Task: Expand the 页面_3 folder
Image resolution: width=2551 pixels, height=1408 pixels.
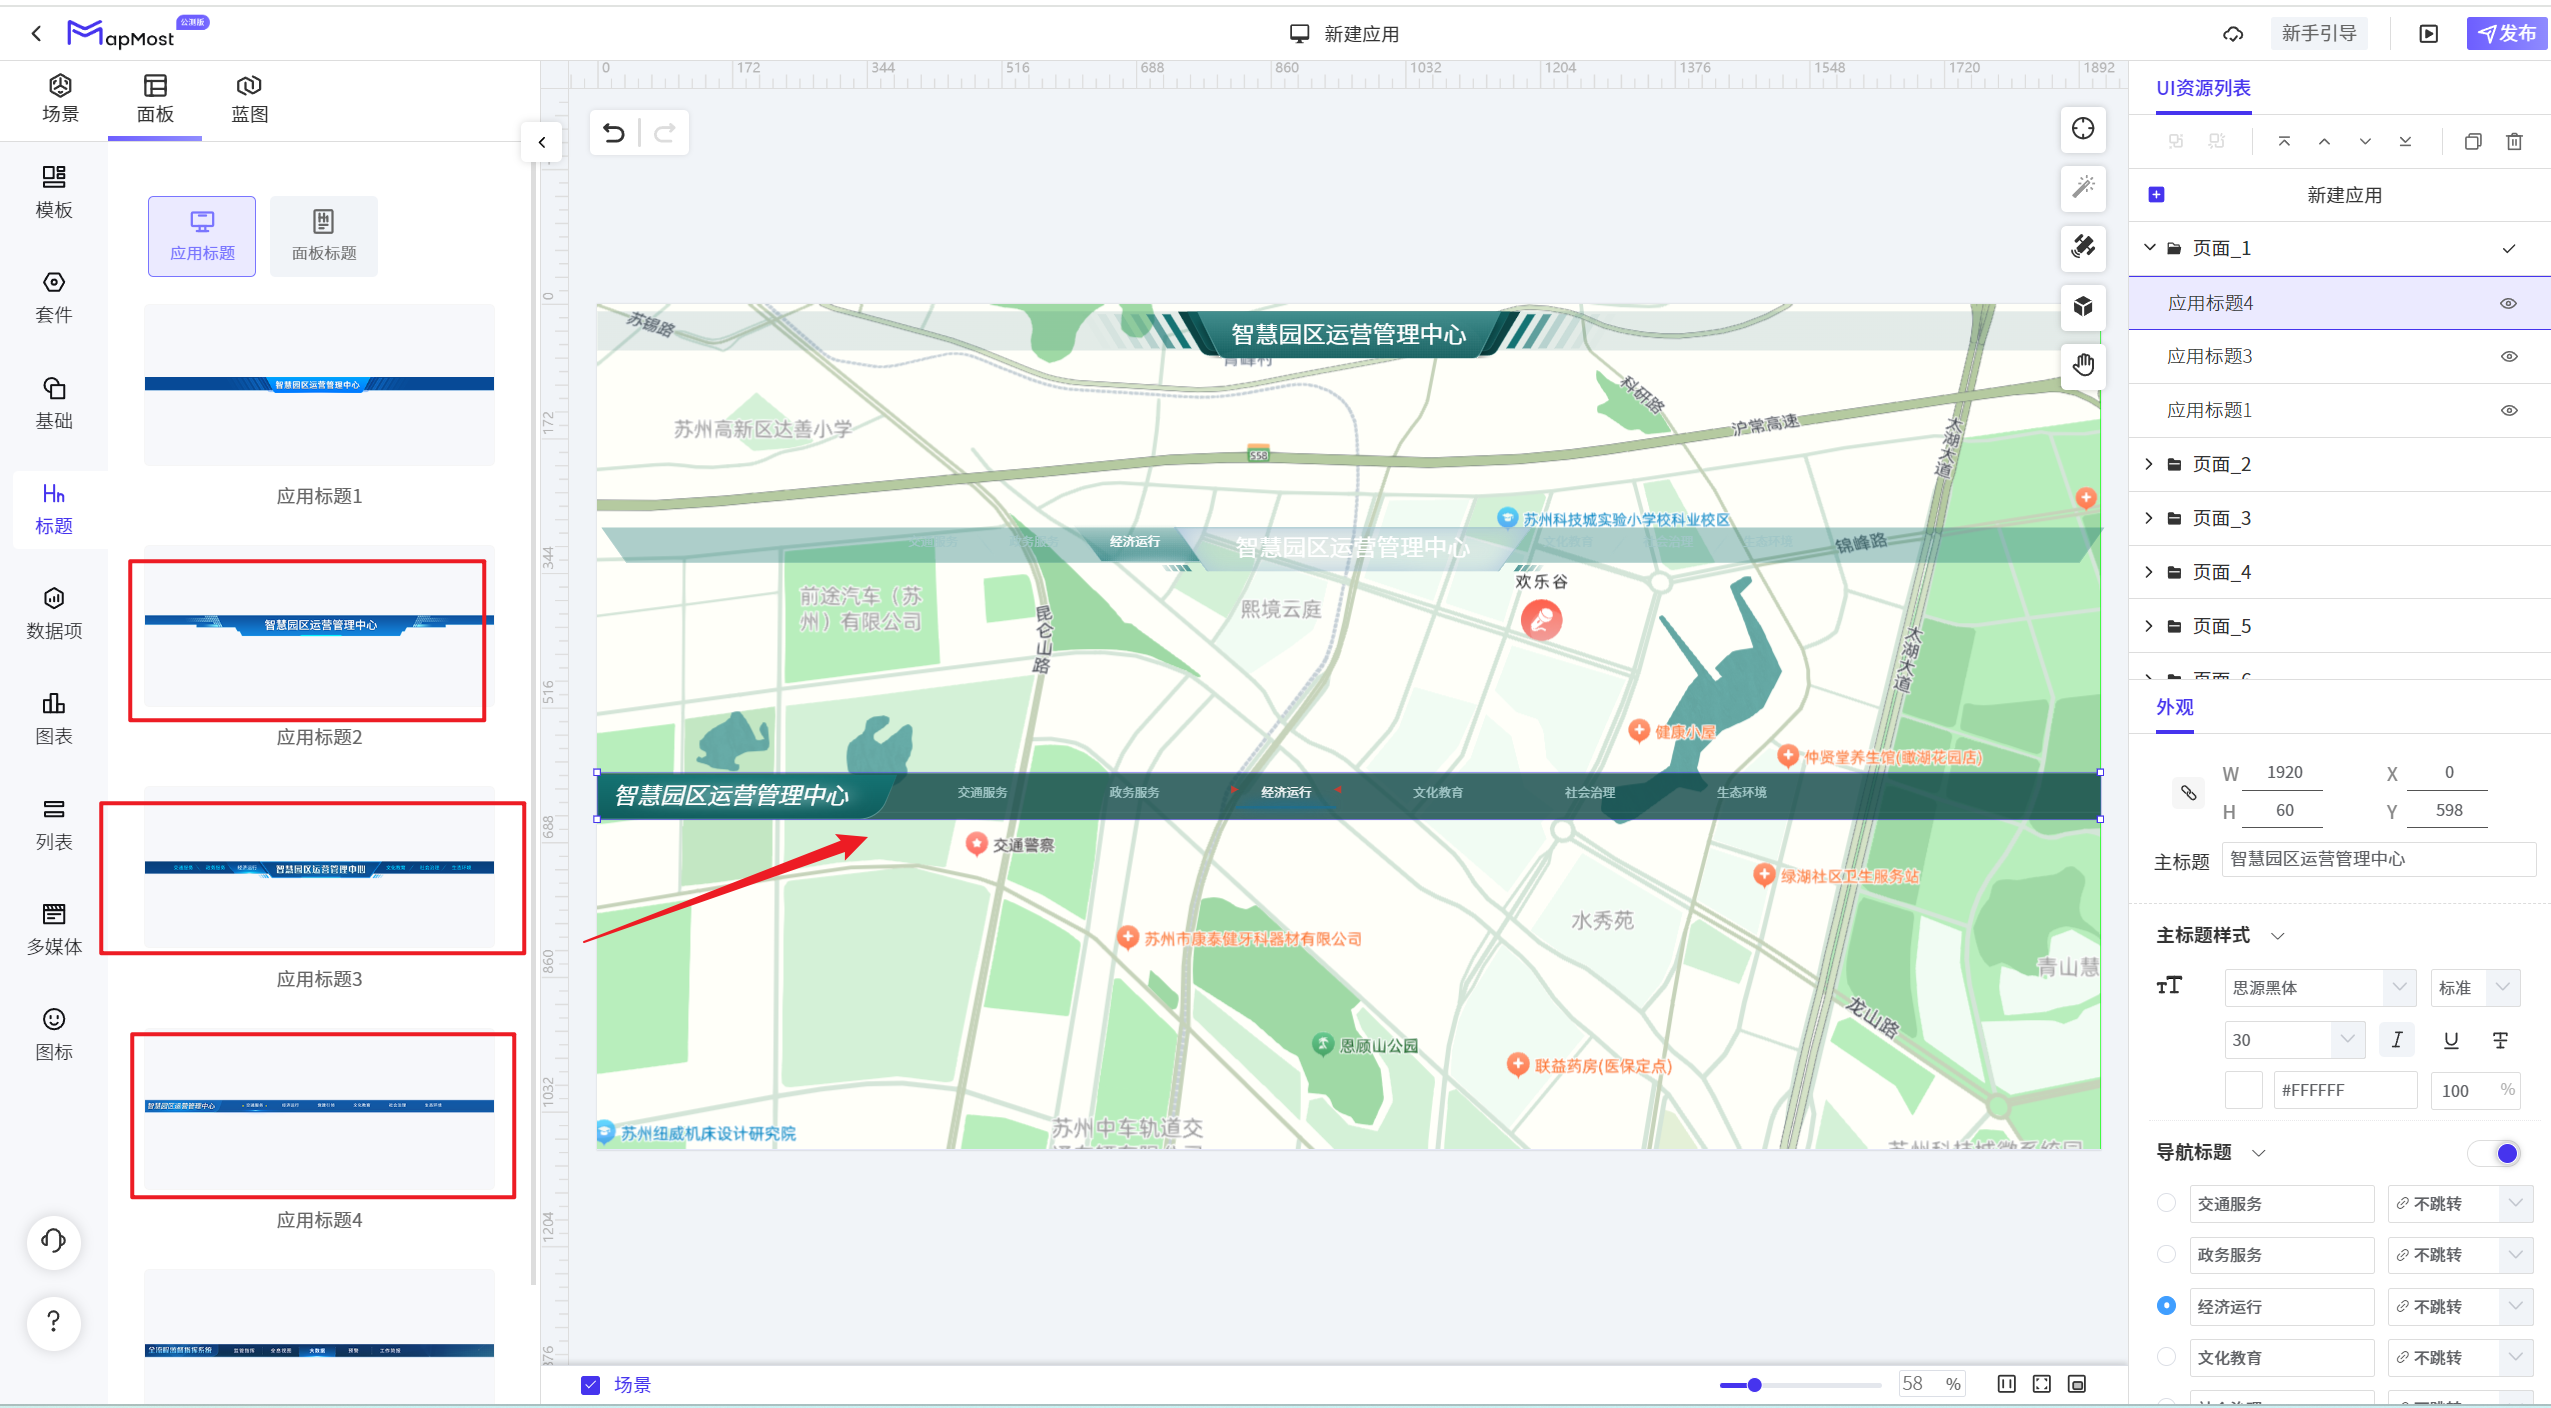Action: [x=2149, y=518]
